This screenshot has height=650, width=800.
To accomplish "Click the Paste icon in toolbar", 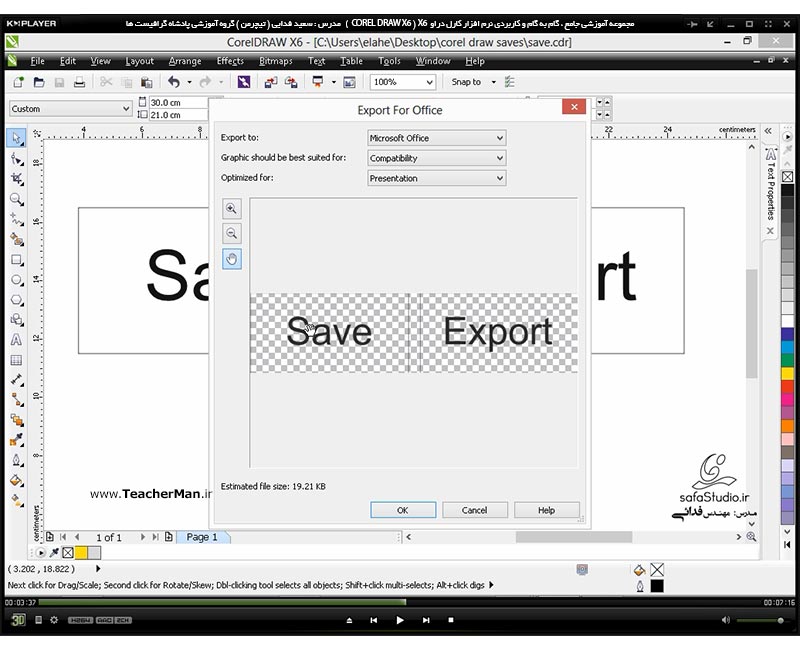I will click(146, 82).
